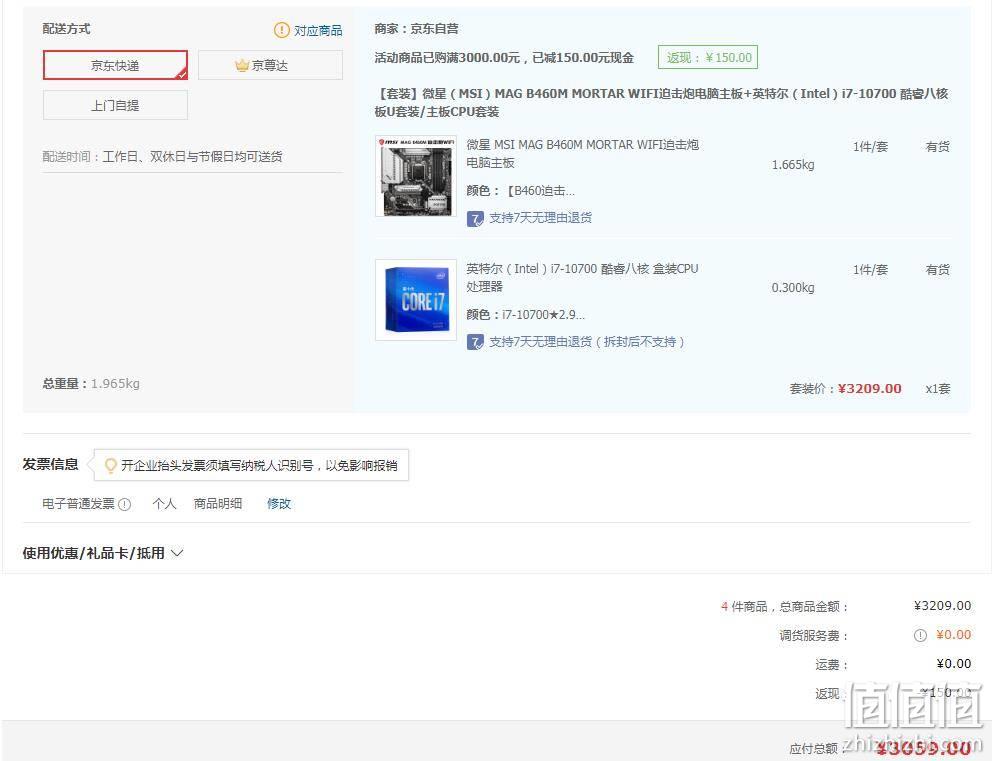Click the 返现：¥150.00 green badge
Image resolution: width=992 pixels, height=761 pixels.
pyautogui.click(x=708, y=58)
